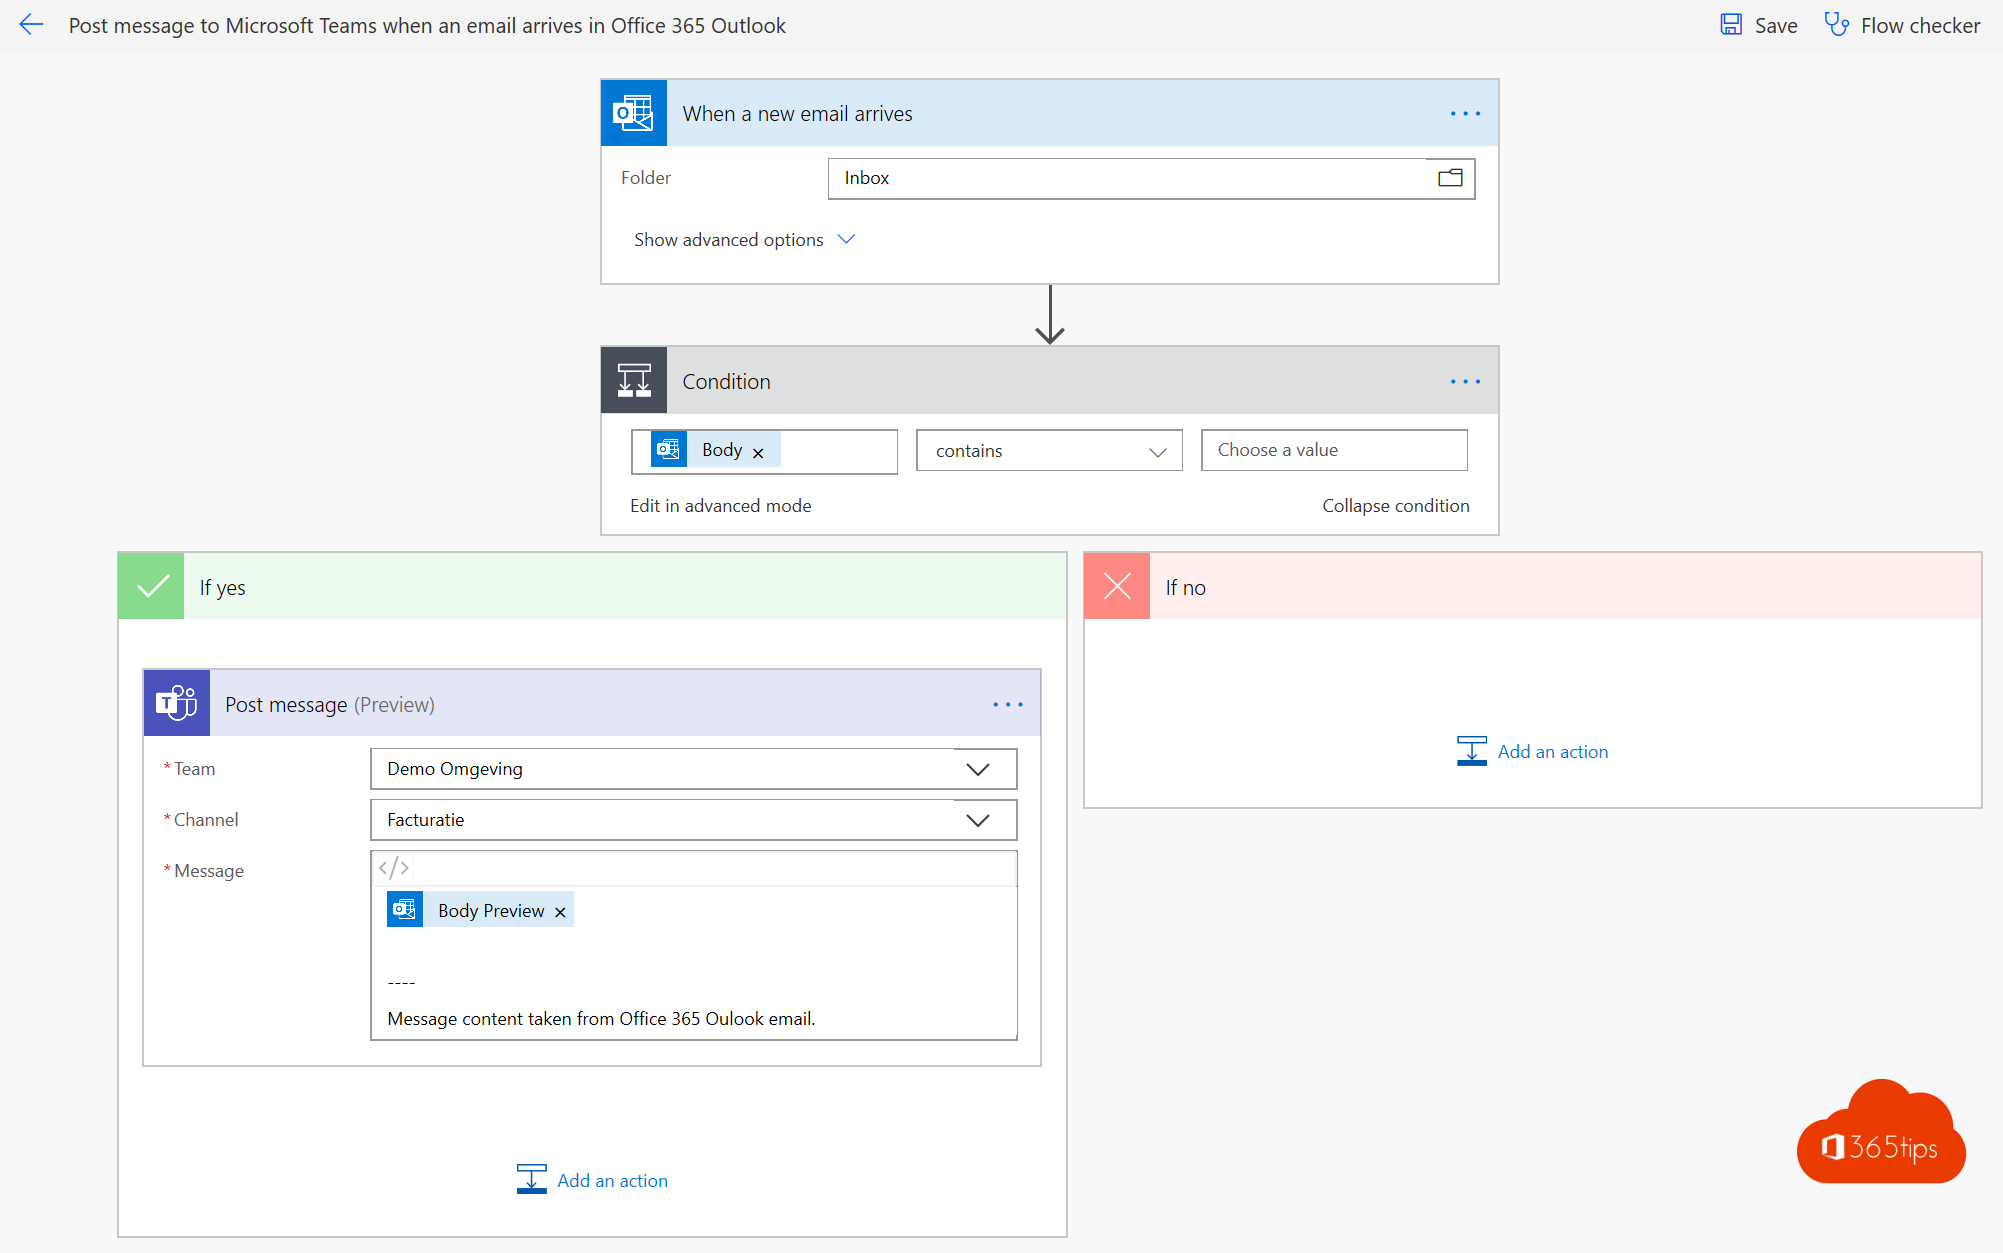The height and width of the screenshot is (1253, 2003).
Task: Open folder picker in Folder field
Action: click(x=1450, y=178)
